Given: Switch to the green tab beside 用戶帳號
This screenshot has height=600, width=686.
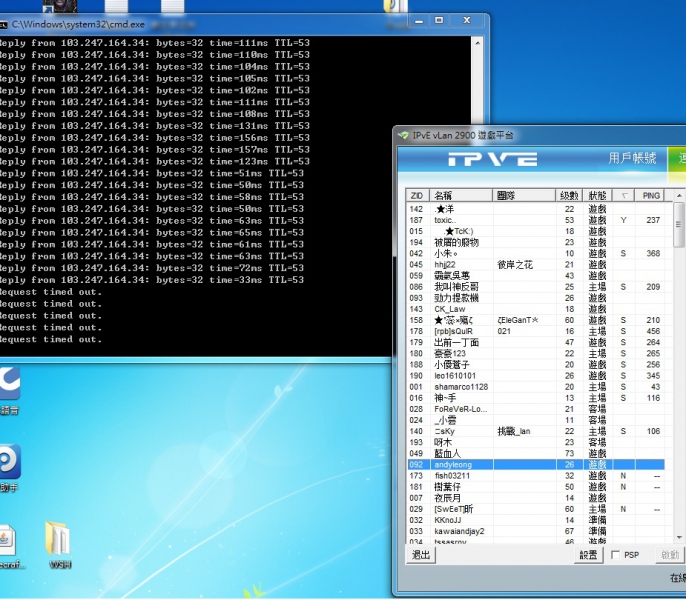Looking at the screenshot, I should point(680,159).
